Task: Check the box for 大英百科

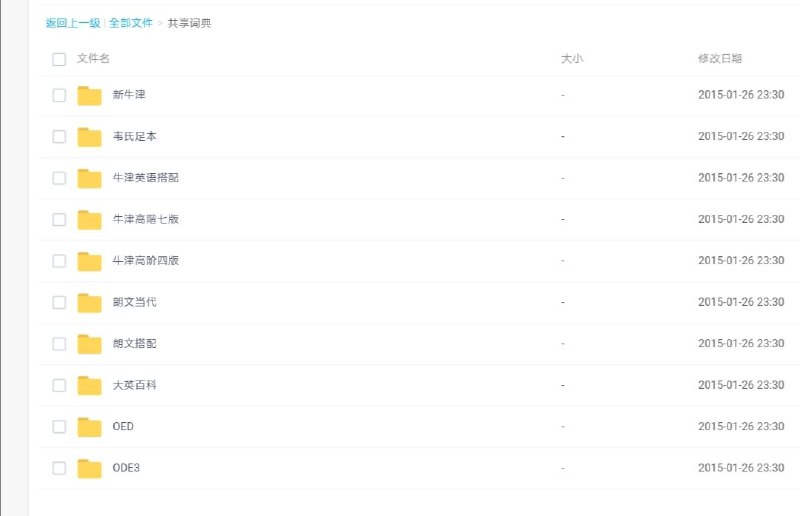Action: [x=59, y=385]
